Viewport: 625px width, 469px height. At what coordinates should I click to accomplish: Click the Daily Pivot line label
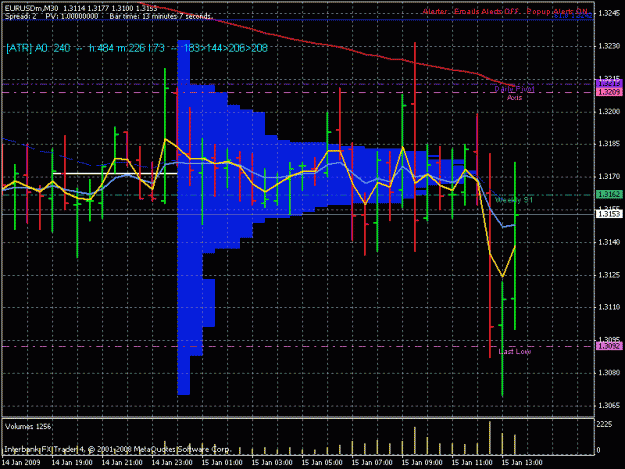pyautogui.click(x=514, y=89)
